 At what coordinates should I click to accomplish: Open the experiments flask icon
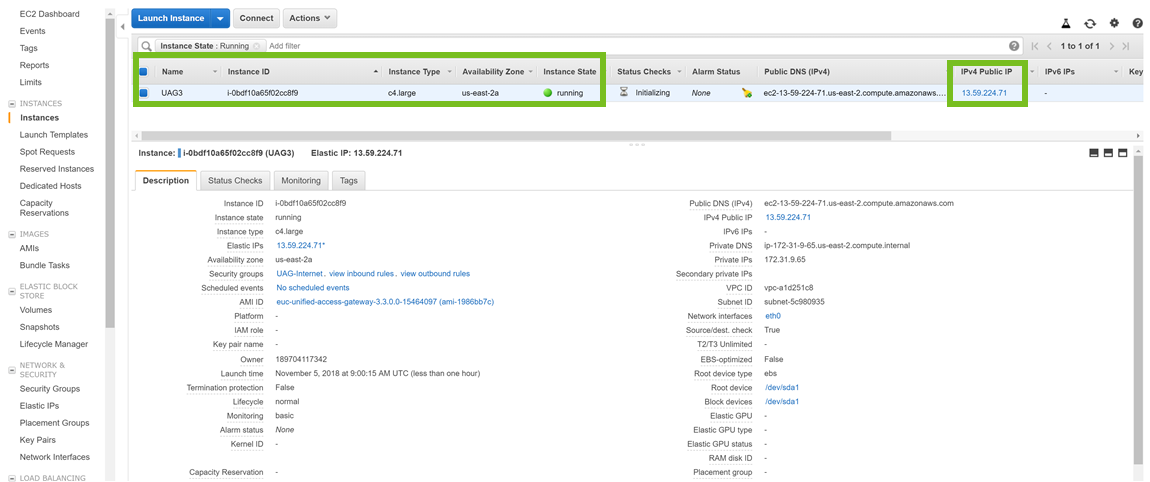tap(1067, 23)
